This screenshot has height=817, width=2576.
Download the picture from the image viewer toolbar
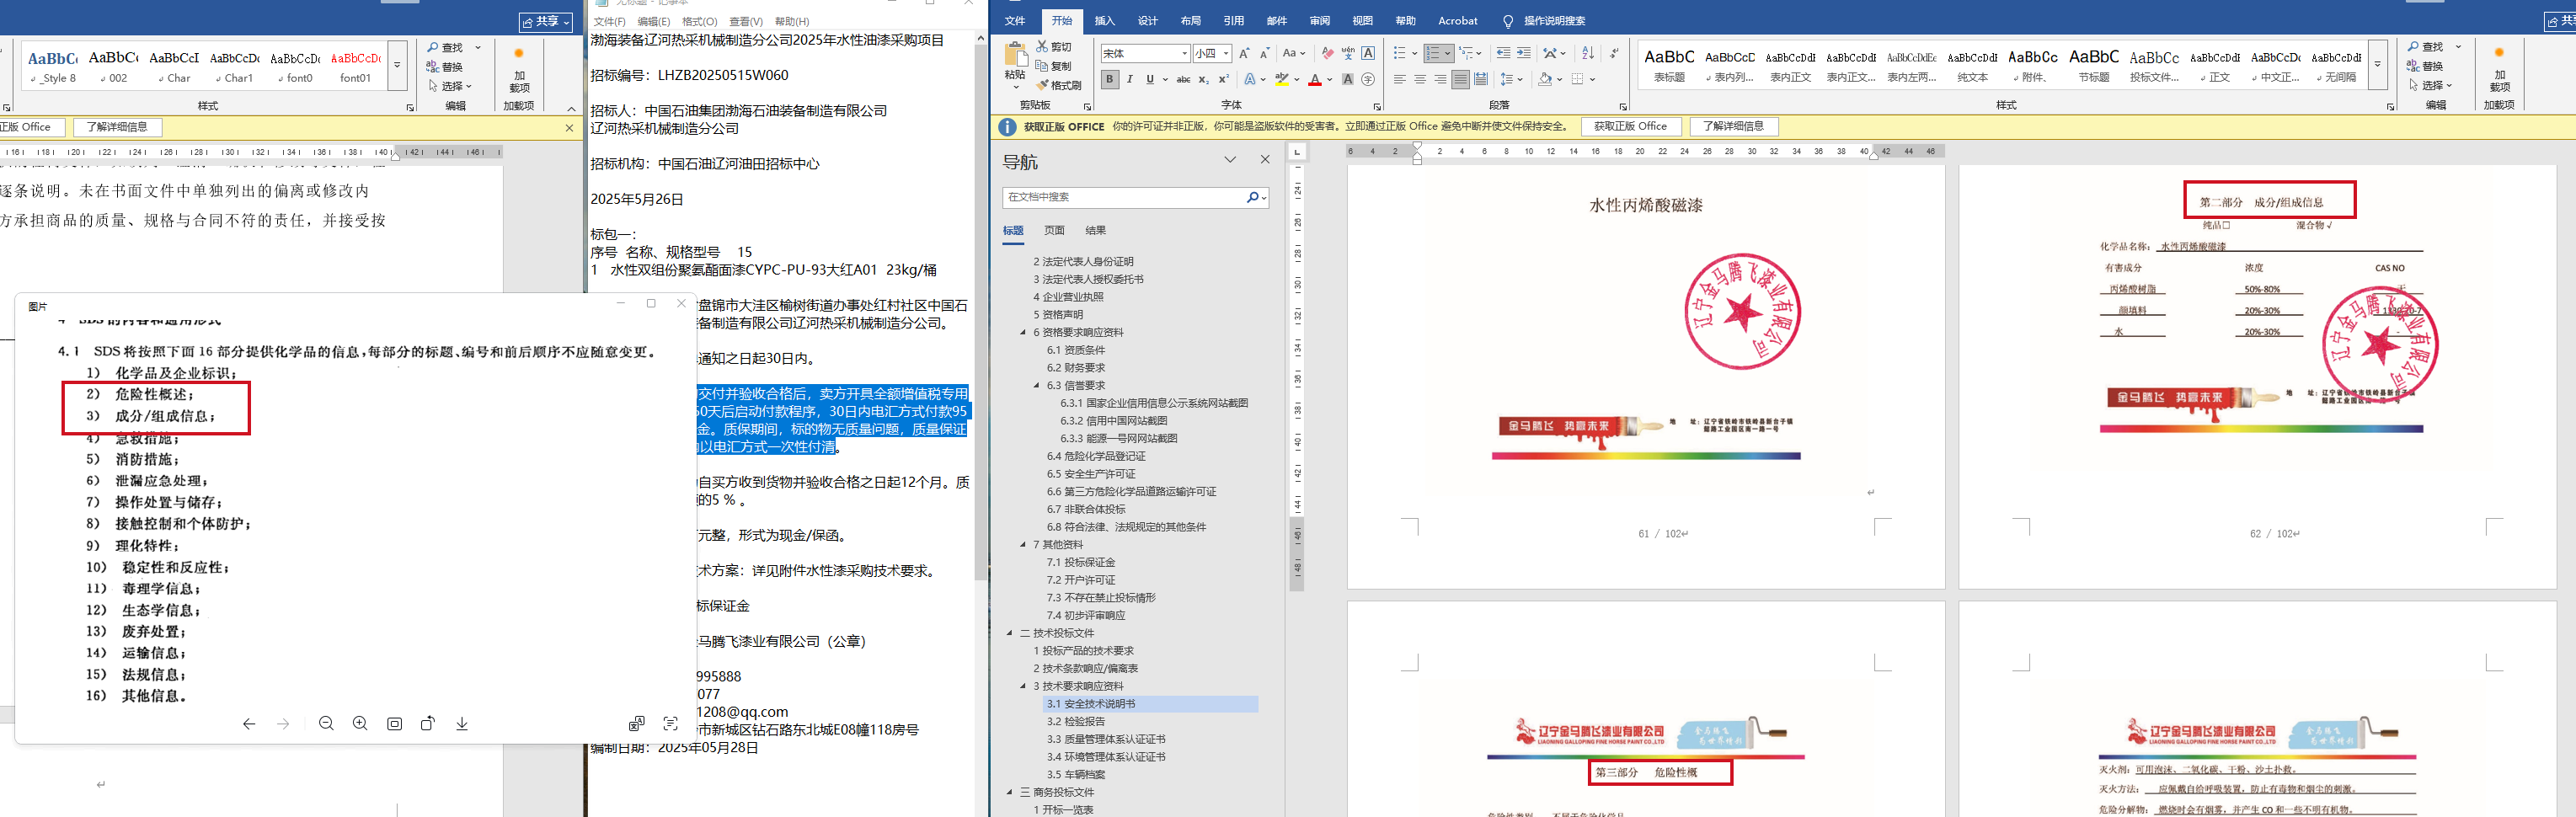(x=462, y=723)
